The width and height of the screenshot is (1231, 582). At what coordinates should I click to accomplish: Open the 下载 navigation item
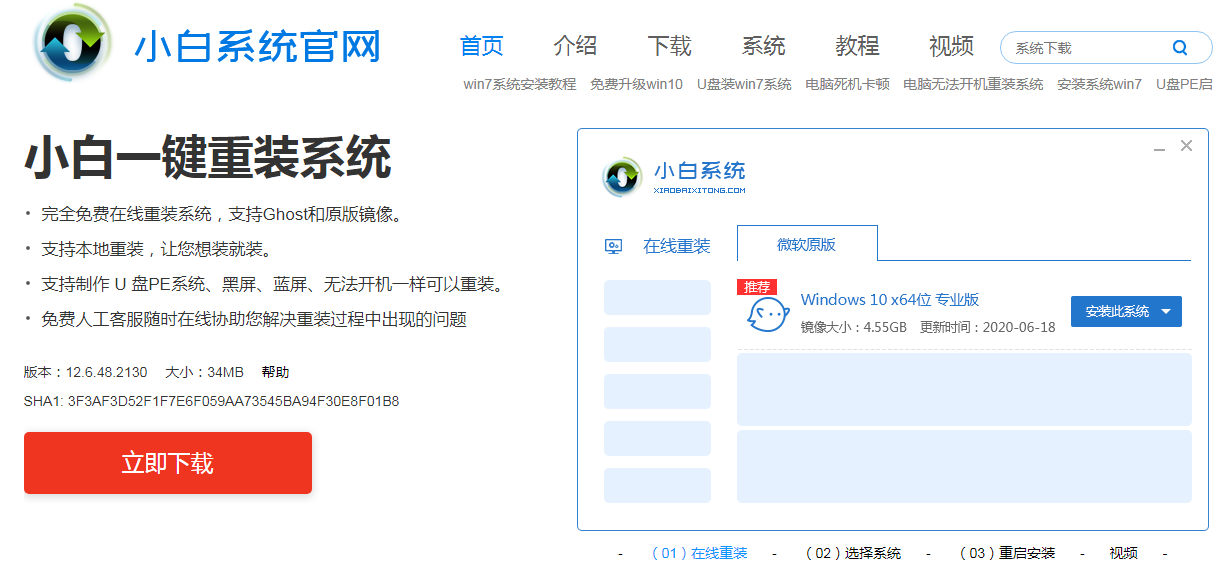[x=669, y=46]
